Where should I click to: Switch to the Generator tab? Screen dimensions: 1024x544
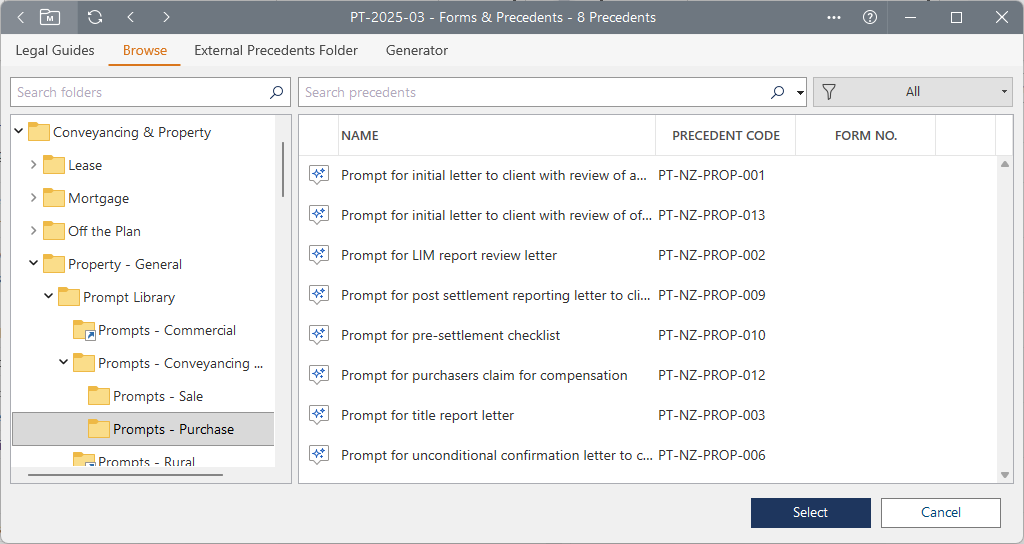(x=417, y=50)
